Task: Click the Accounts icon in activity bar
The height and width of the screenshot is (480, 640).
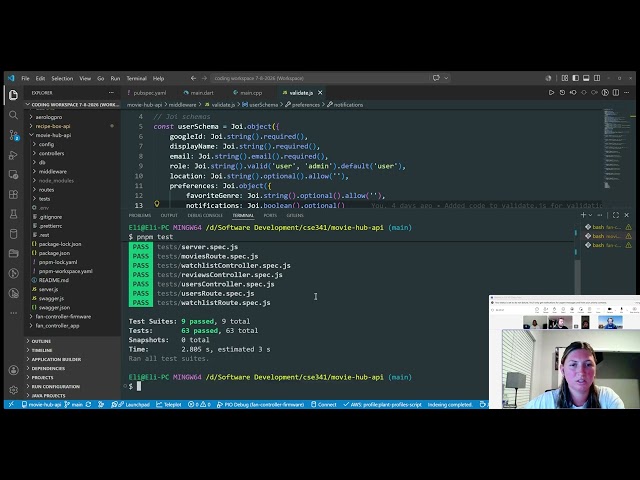Action: [x=13, y=370]
